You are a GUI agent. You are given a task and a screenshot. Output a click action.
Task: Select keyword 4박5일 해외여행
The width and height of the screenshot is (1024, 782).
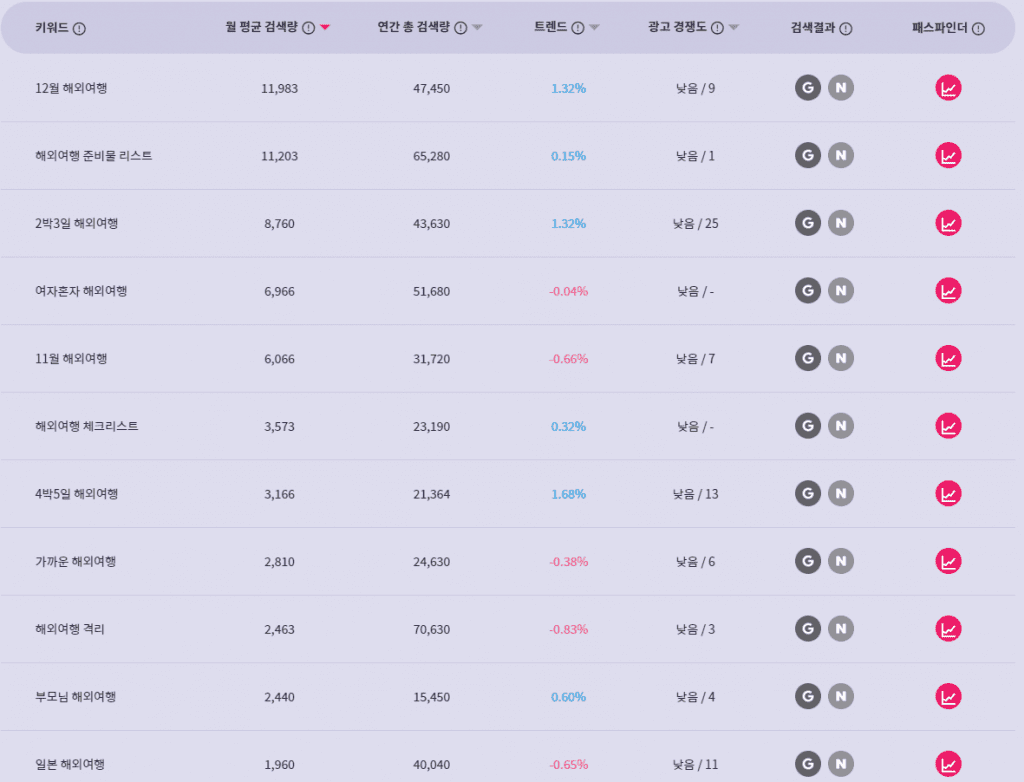point(76,494)
